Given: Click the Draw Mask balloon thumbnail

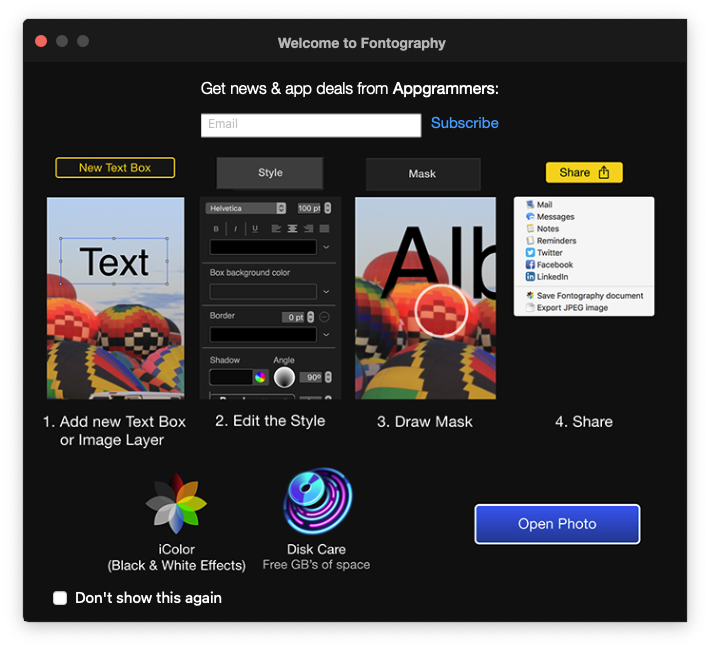Looking at the screenshot, I should [426, 298].
